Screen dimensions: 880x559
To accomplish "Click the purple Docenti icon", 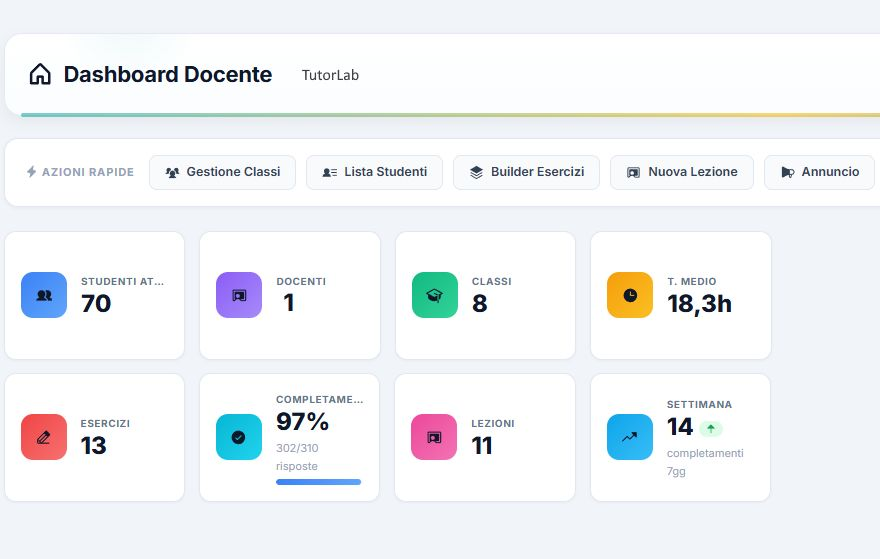I will (x=239, y=295).
